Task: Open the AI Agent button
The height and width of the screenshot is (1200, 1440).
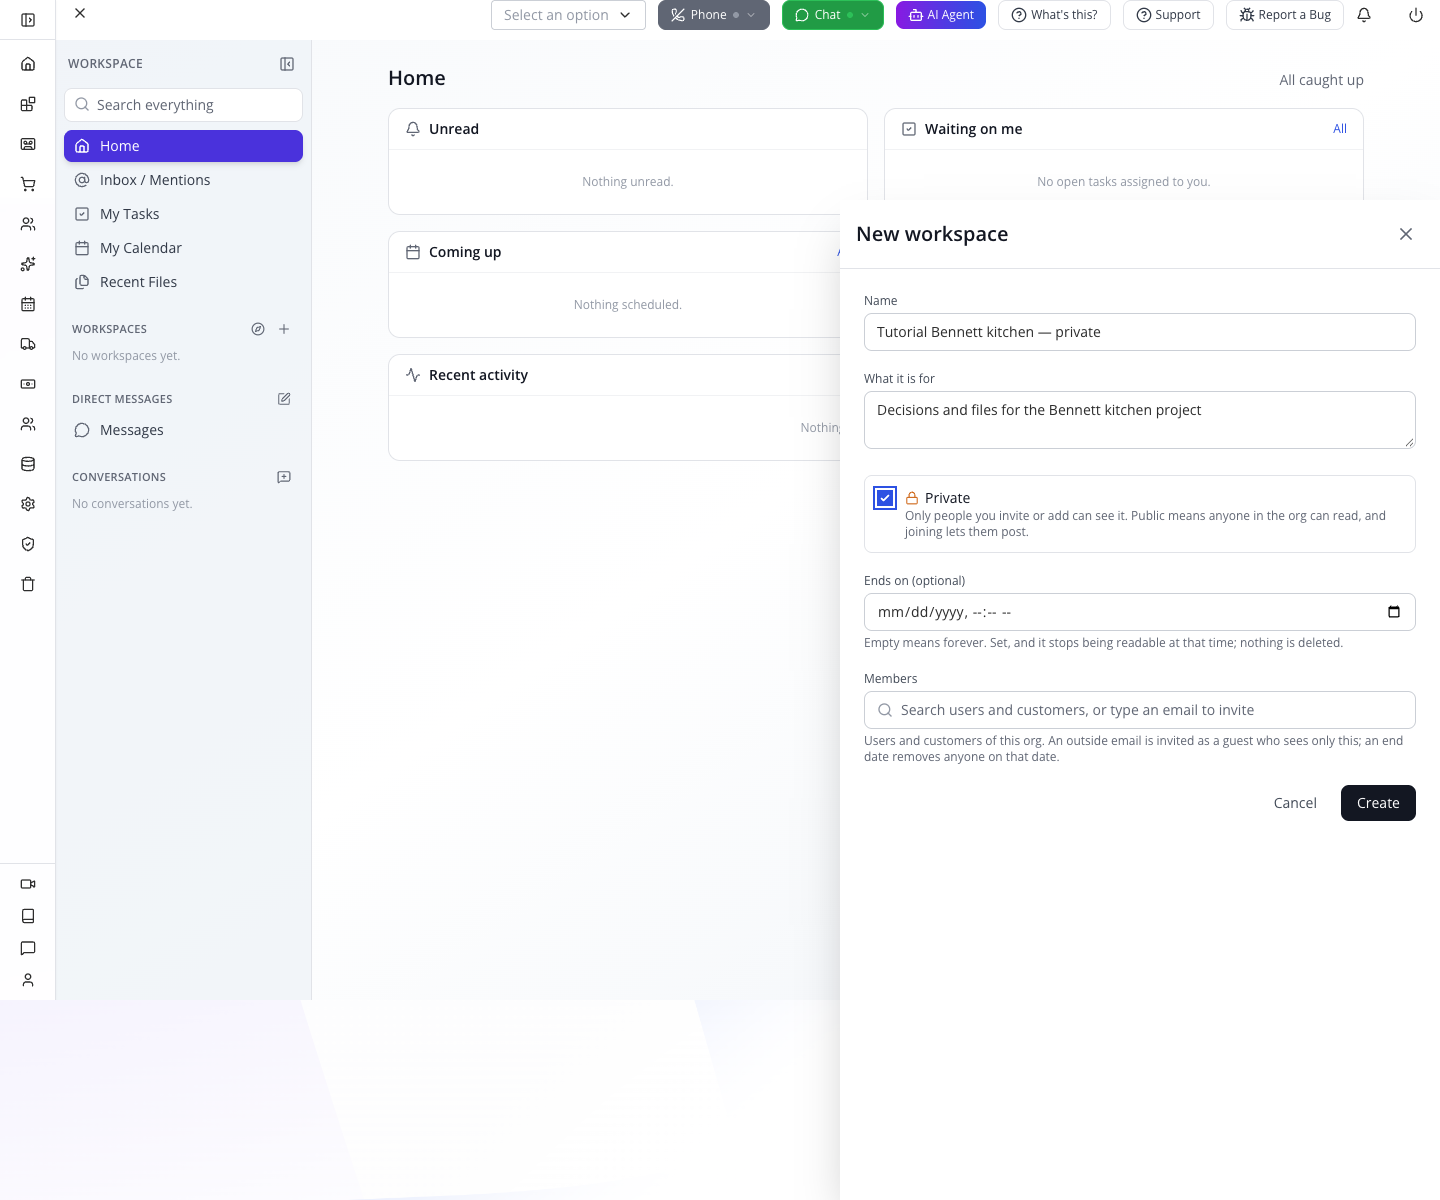Action: click(x=941, y=15)
